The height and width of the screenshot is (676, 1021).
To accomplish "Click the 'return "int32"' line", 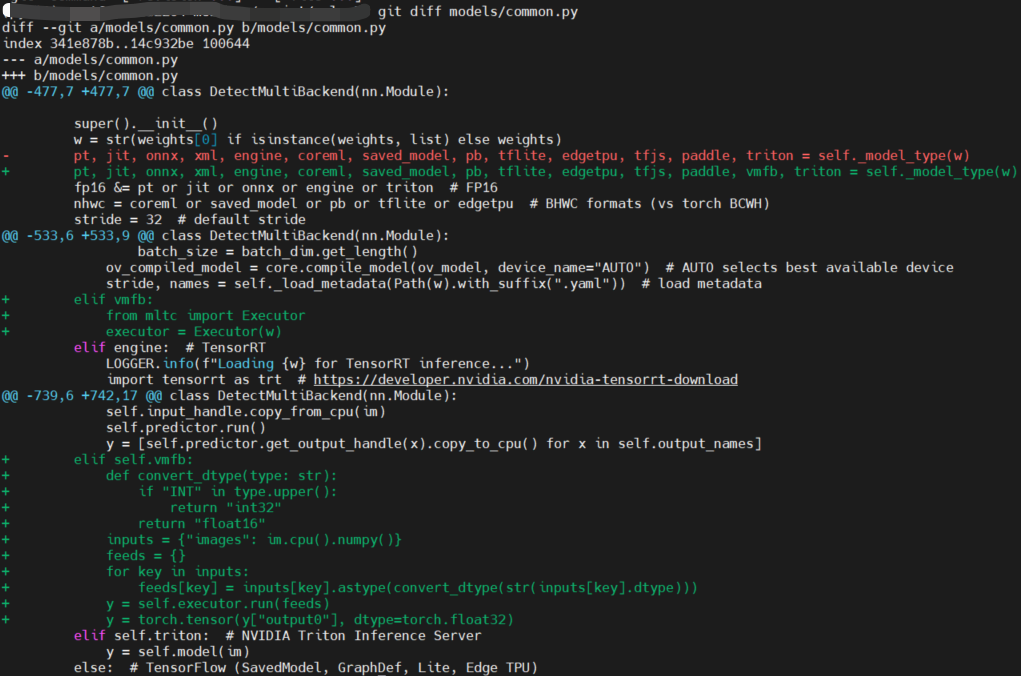I will [225, 508].
